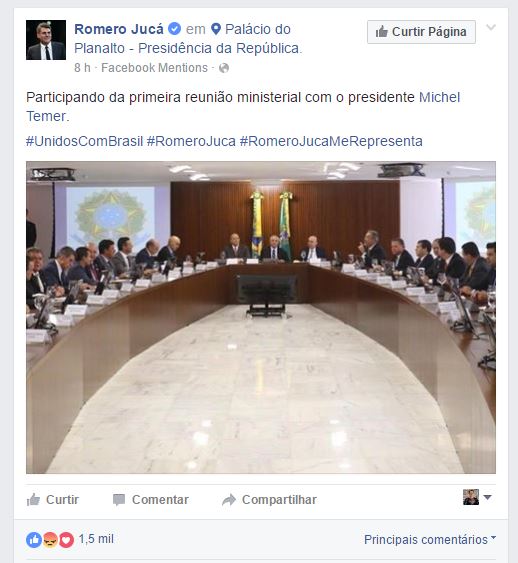Click the Curtir Página button
The image size is (518, 563).
tap(421, 32)
